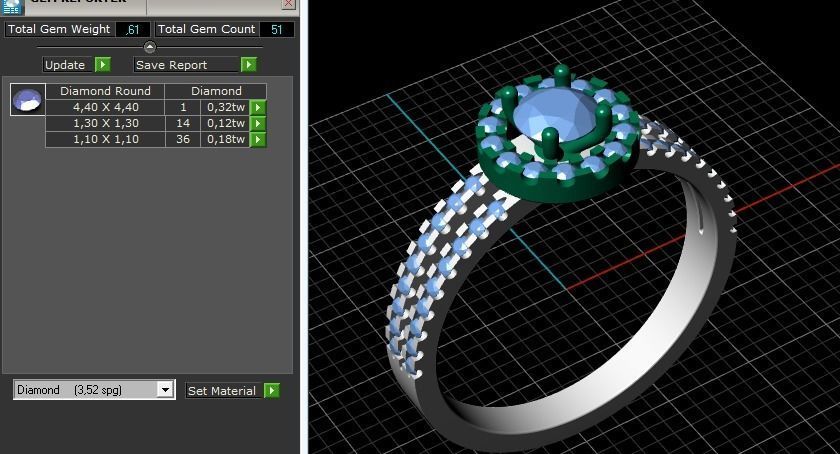Click green arrow in the 0,18tw row

(x=258, y=139)
